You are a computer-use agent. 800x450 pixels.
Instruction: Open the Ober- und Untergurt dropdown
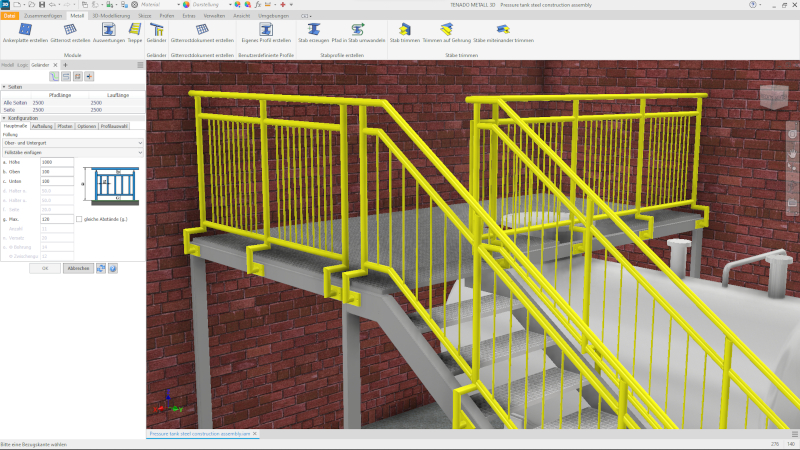72,142
